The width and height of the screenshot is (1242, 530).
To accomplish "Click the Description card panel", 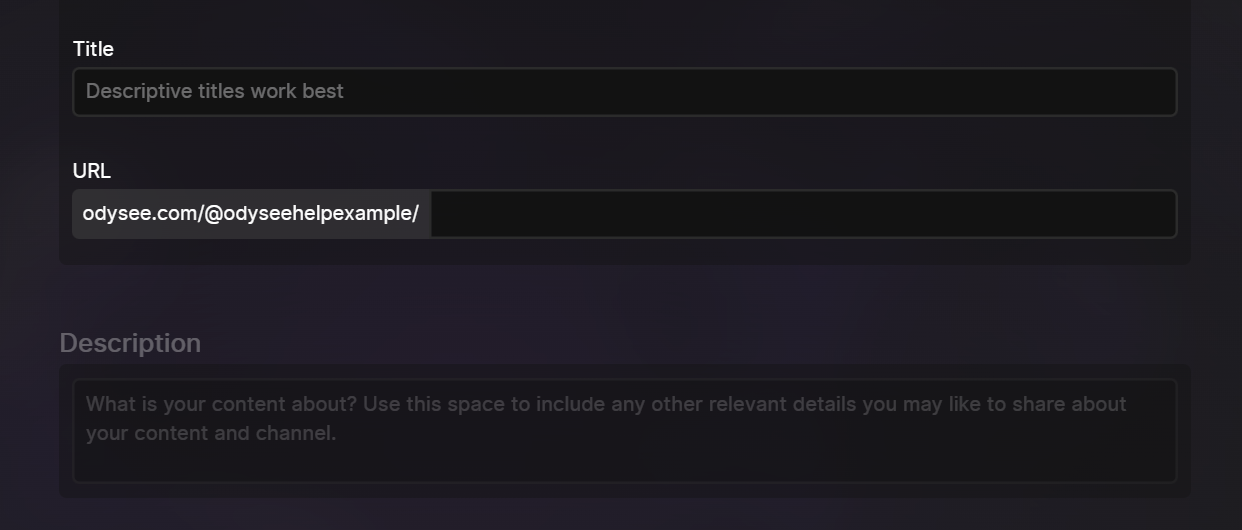I will tap(625, 431).
